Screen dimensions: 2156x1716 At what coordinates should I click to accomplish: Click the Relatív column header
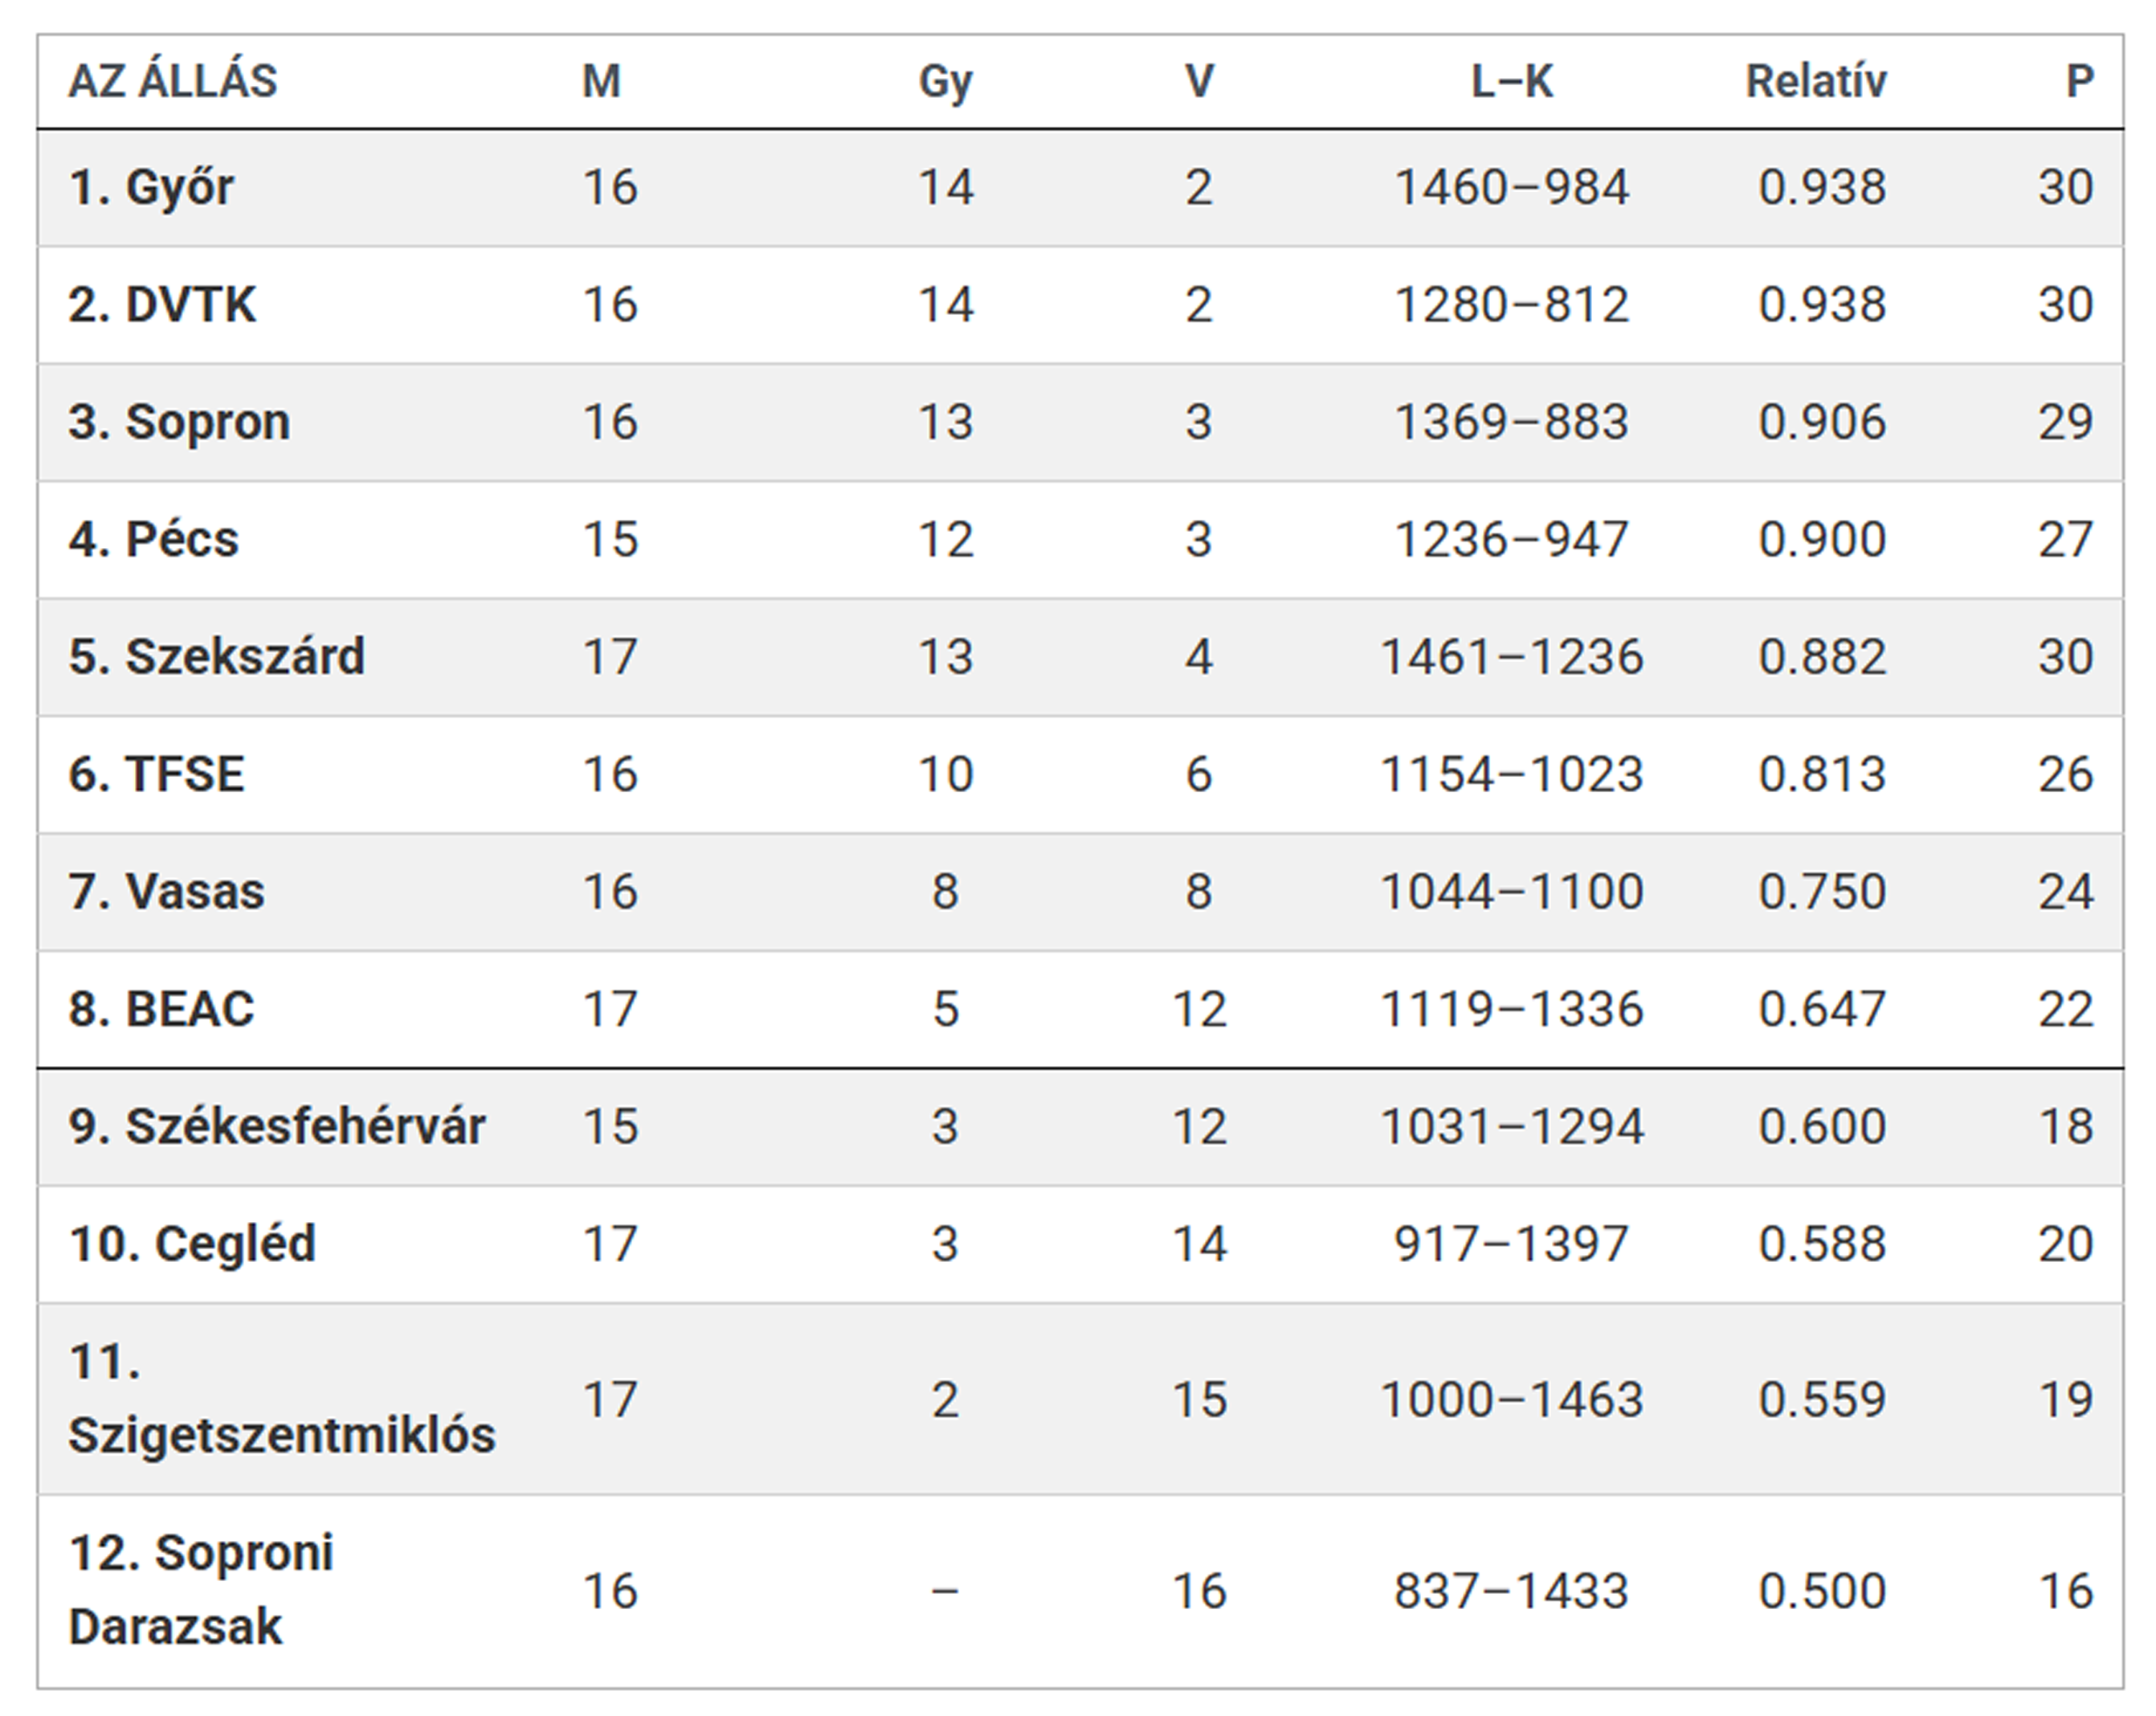point(1816,81)
